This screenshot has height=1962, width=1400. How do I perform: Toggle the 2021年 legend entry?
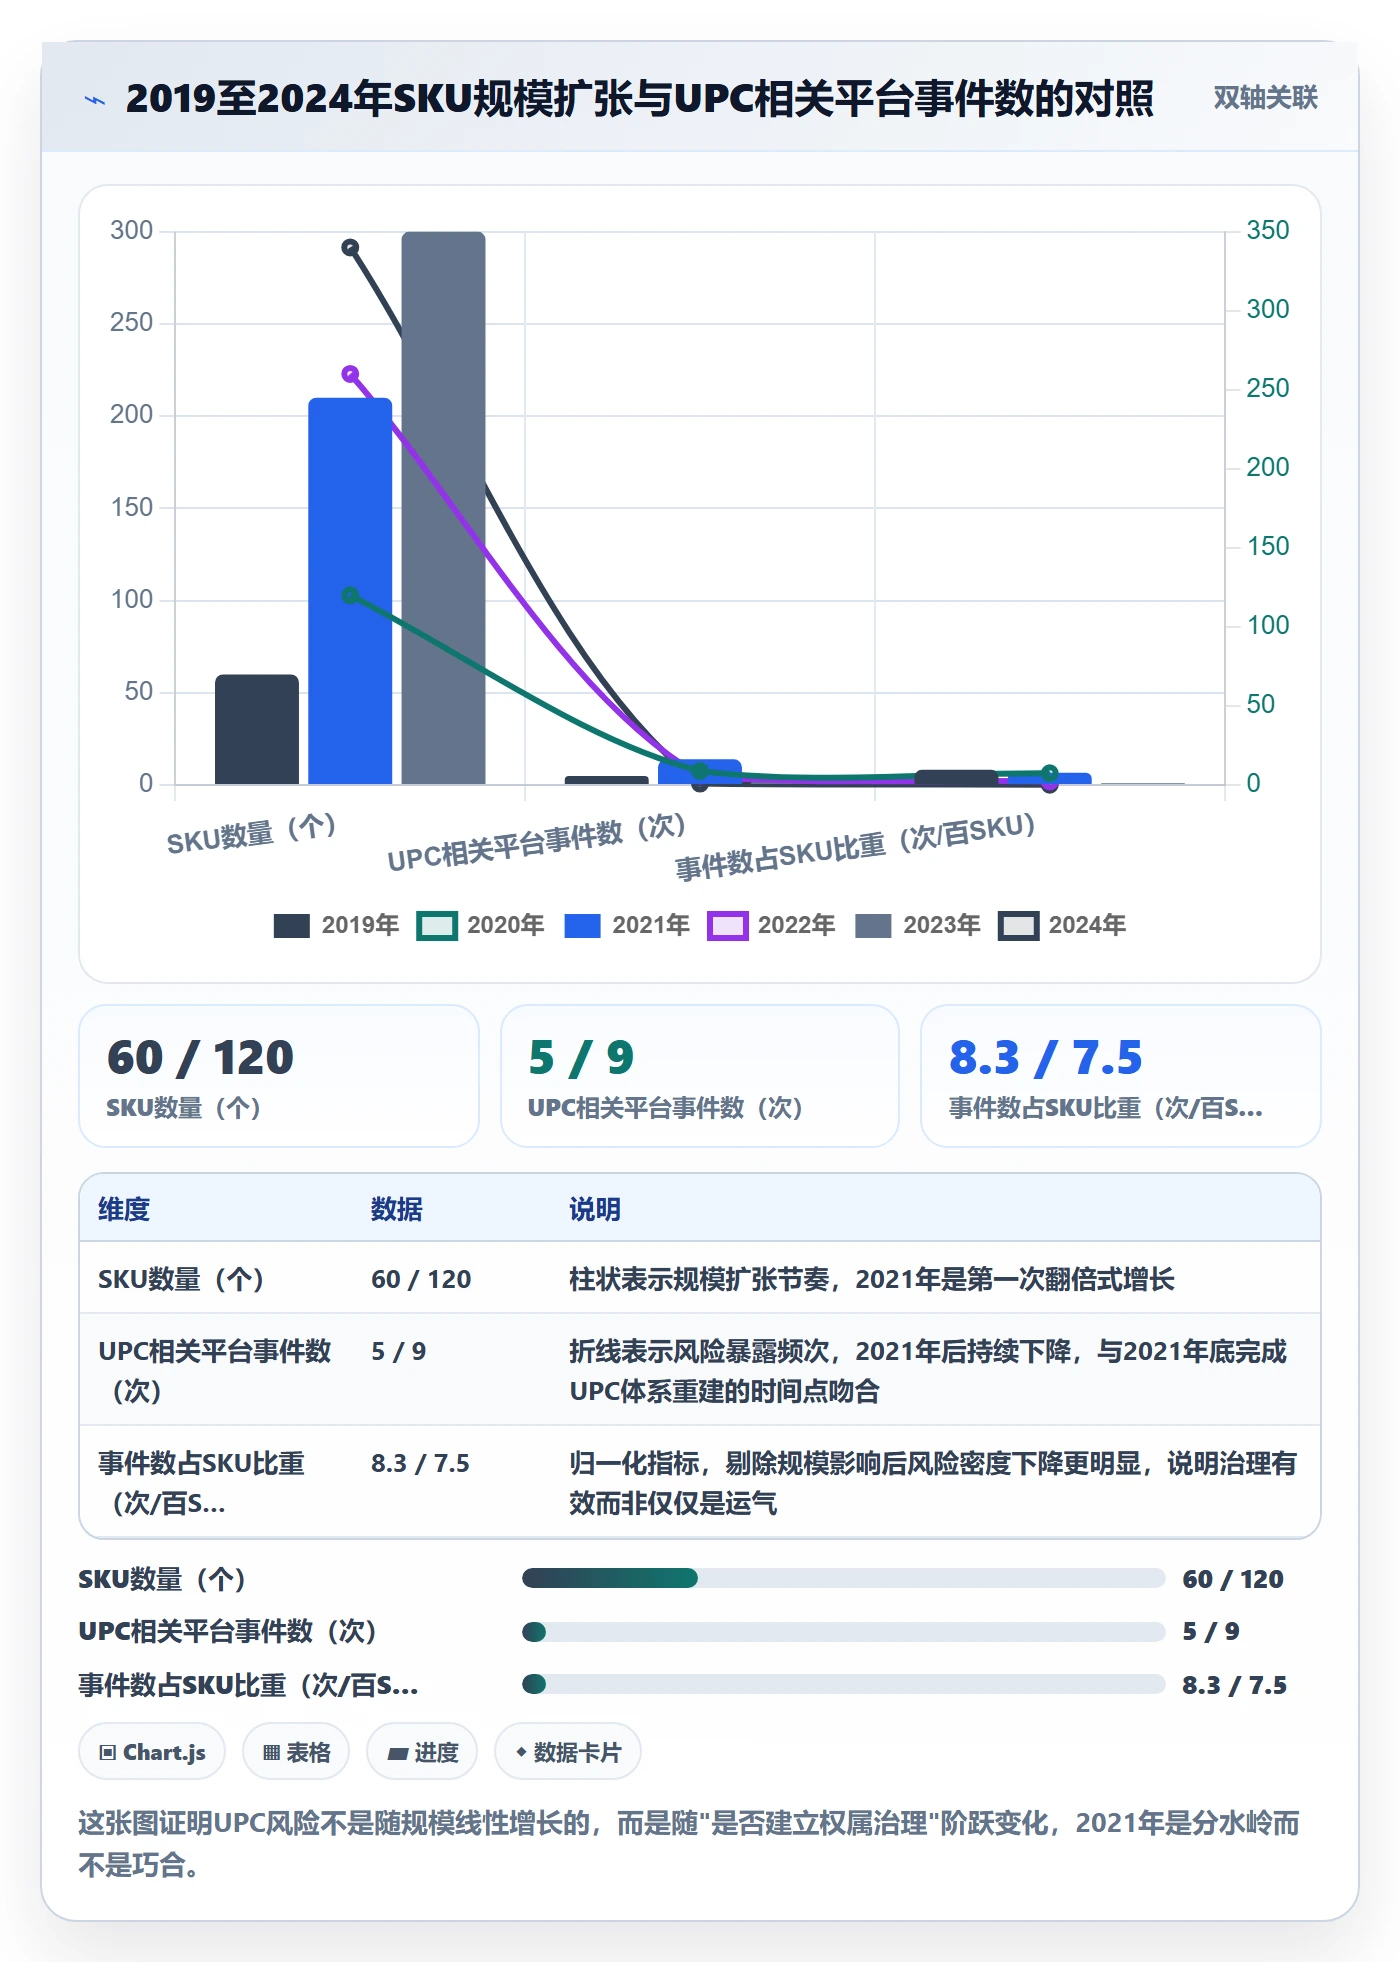(627, 925)
